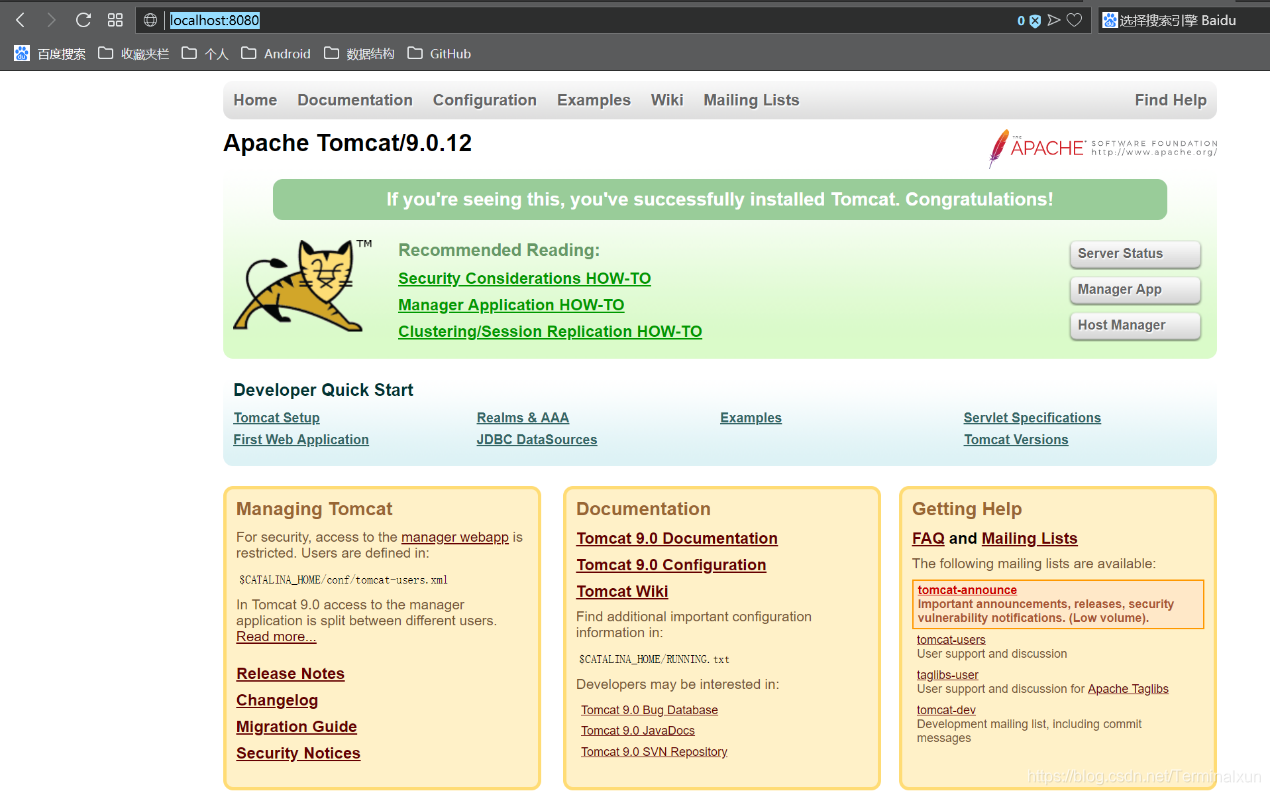Open the 个人 bookmark folder
This screenshot has width=1270, height=795.
click(x=205, y=54)
